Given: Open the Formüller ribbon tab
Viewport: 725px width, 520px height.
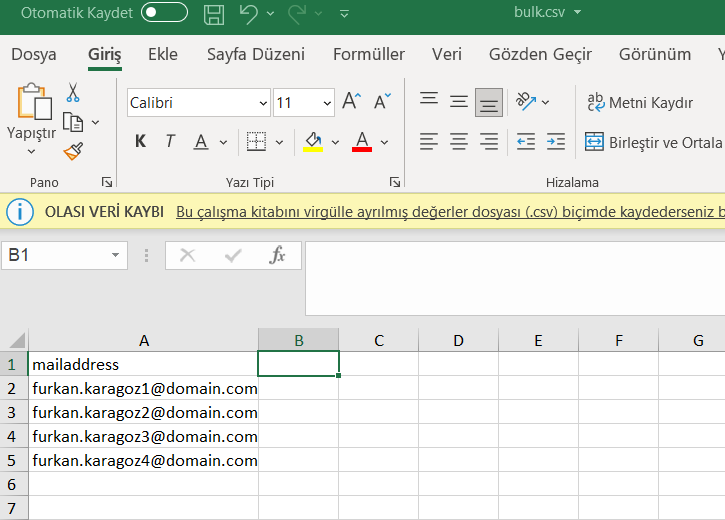Looking at the screenshot, I should [368, 54].
